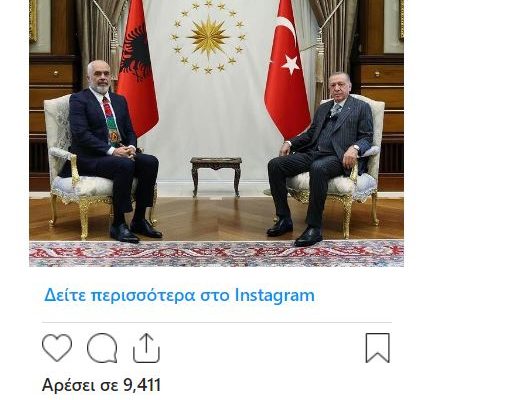Image resolution: width=509 pixels, height=400 pixels.
Task: Click the man in pinstripe suit on the right
Action: tap(322, 158)
